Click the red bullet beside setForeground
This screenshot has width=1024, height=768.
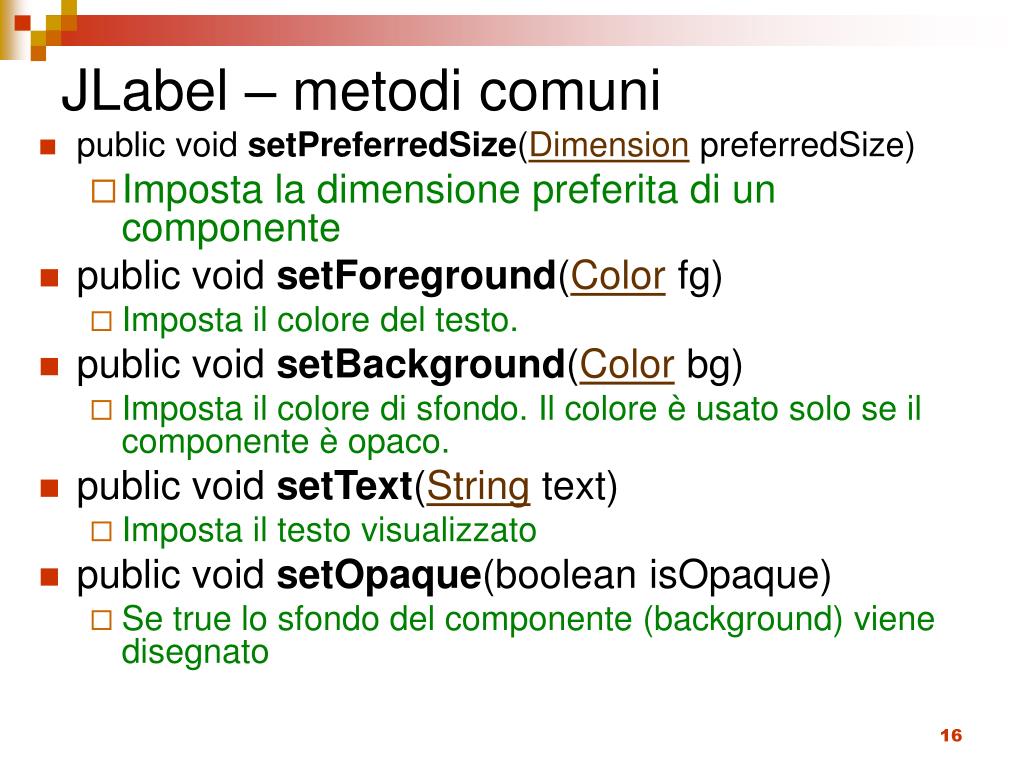click(49, 277)
